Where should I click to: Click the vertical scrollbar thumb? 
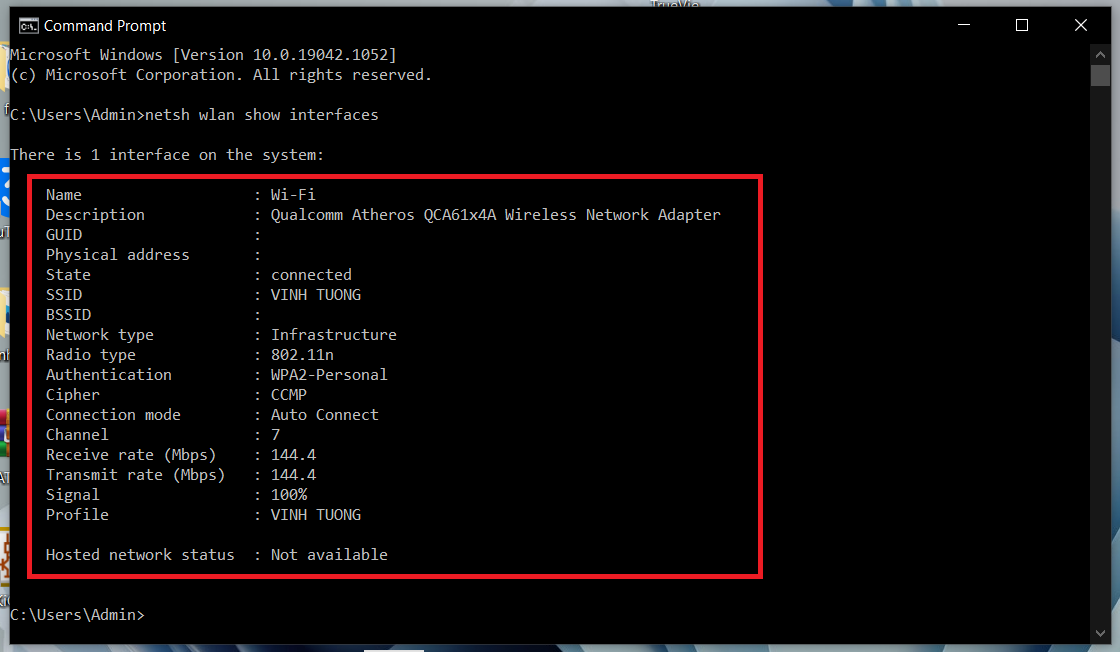point(1100,75)
